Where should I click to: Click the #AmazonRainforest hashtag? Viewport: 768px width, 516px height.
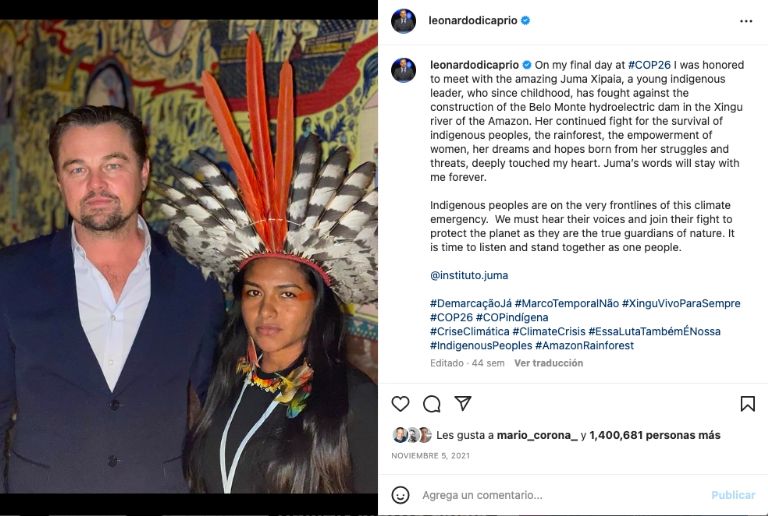[584, 345]
